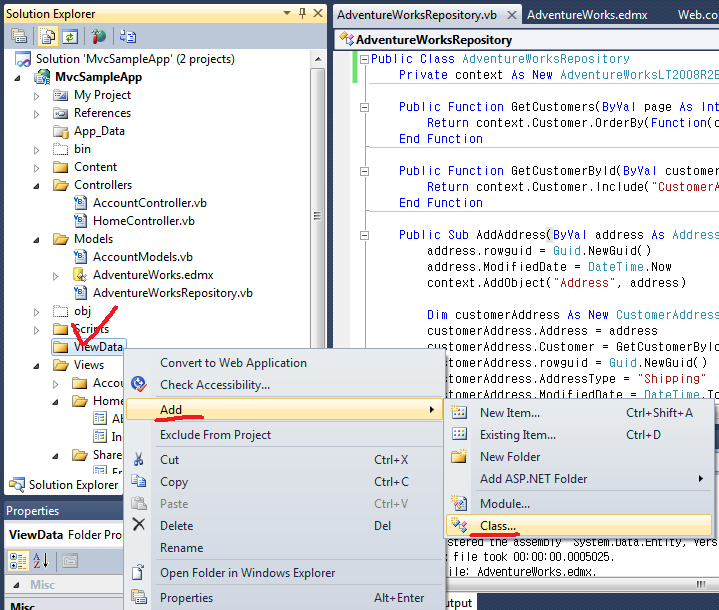The width and height of the screenshot is (719, 610).
Task: Open the Add submenu
Action: pyautogui.click(x=284, y=410)
